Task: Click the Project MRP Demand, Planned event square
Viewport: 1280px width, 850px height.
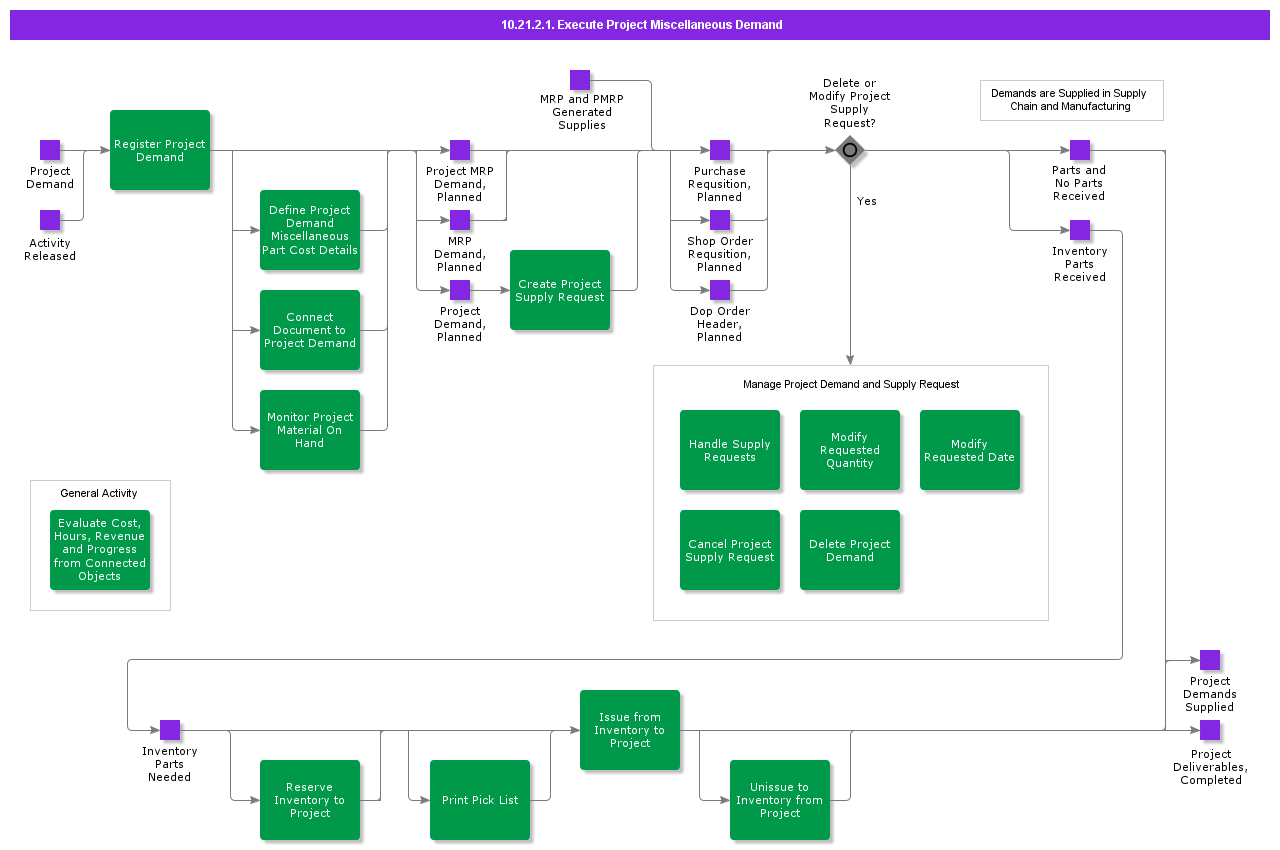Action: click(460, 150)
